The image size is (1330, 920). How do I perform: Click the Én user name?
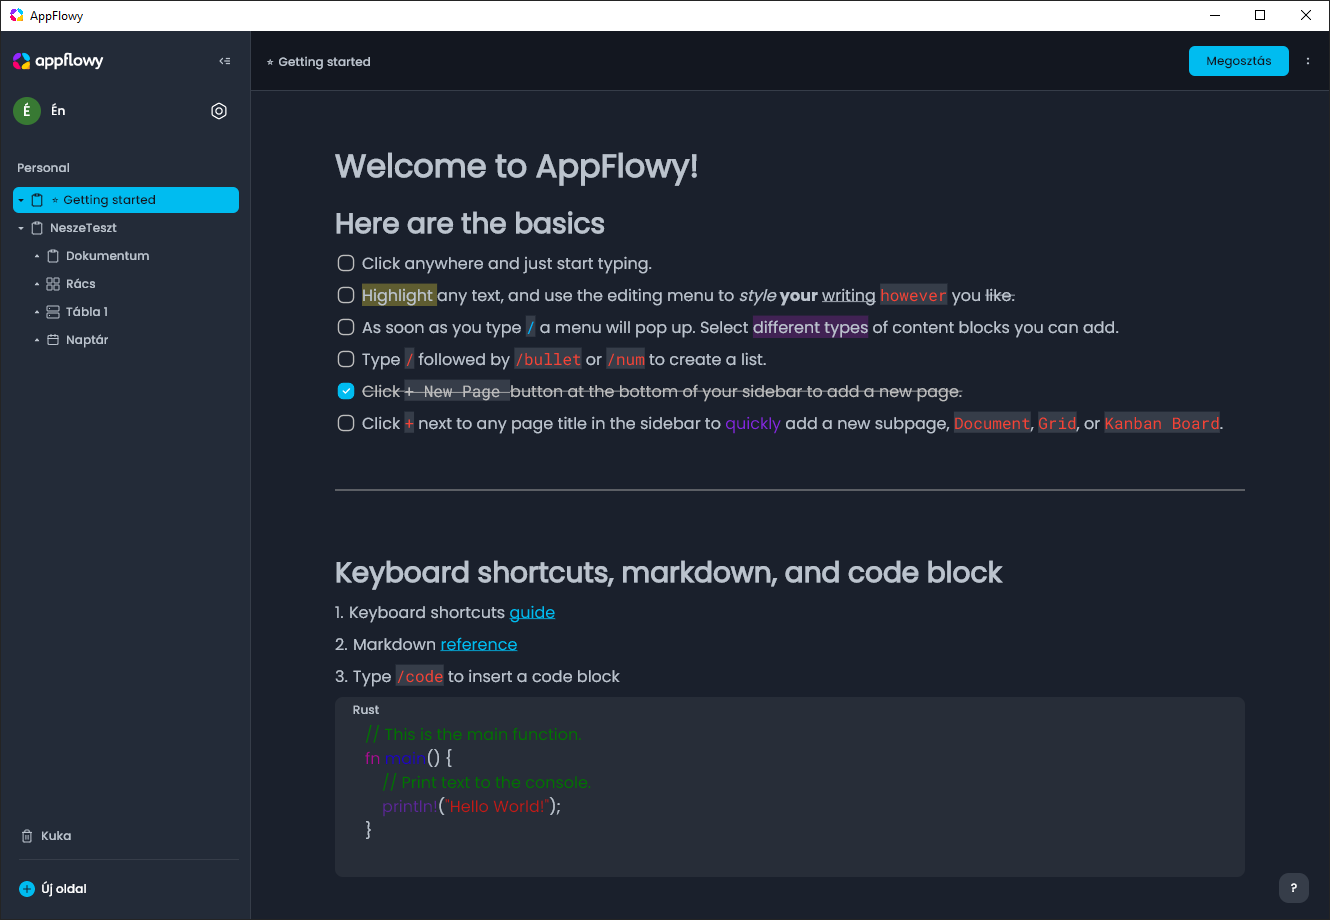tap(58, 111)
